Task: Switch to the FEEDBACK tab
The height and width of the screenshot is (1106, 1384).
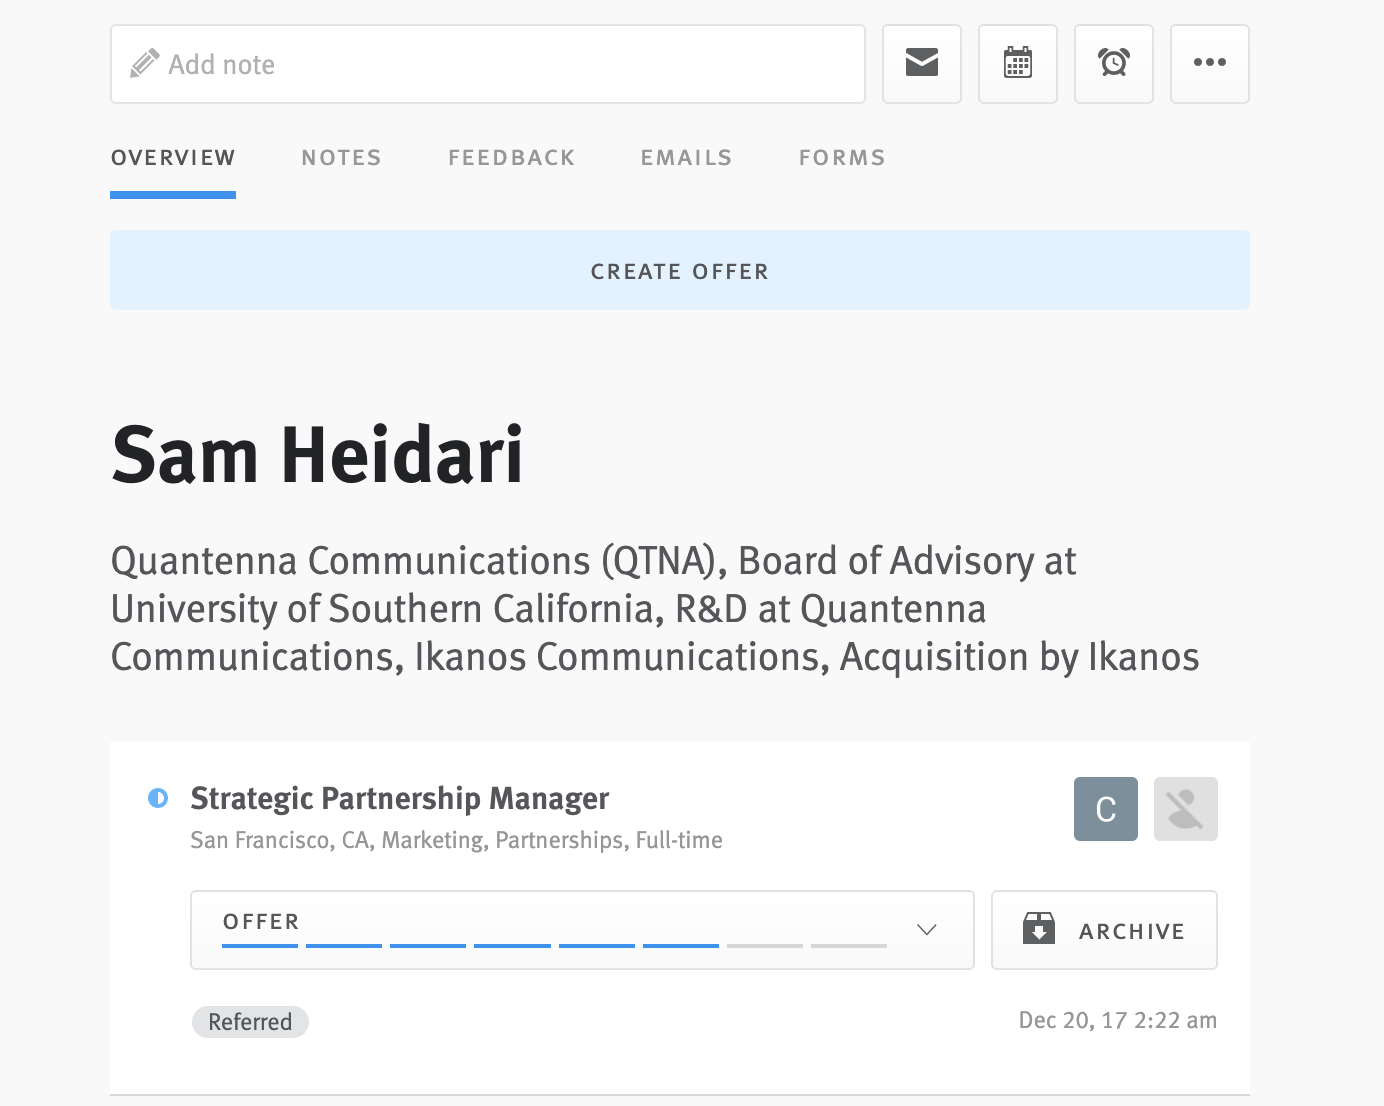Action: click(511, 157)
